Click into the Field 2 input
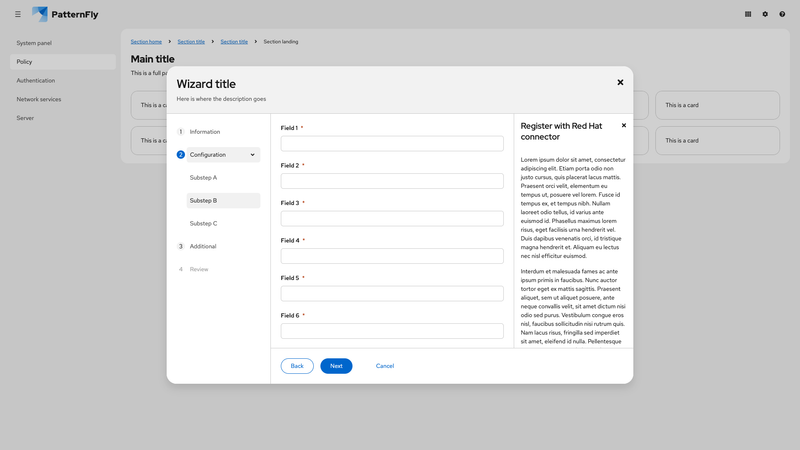The height and width of the screenshot is (450, 800). 392,181
